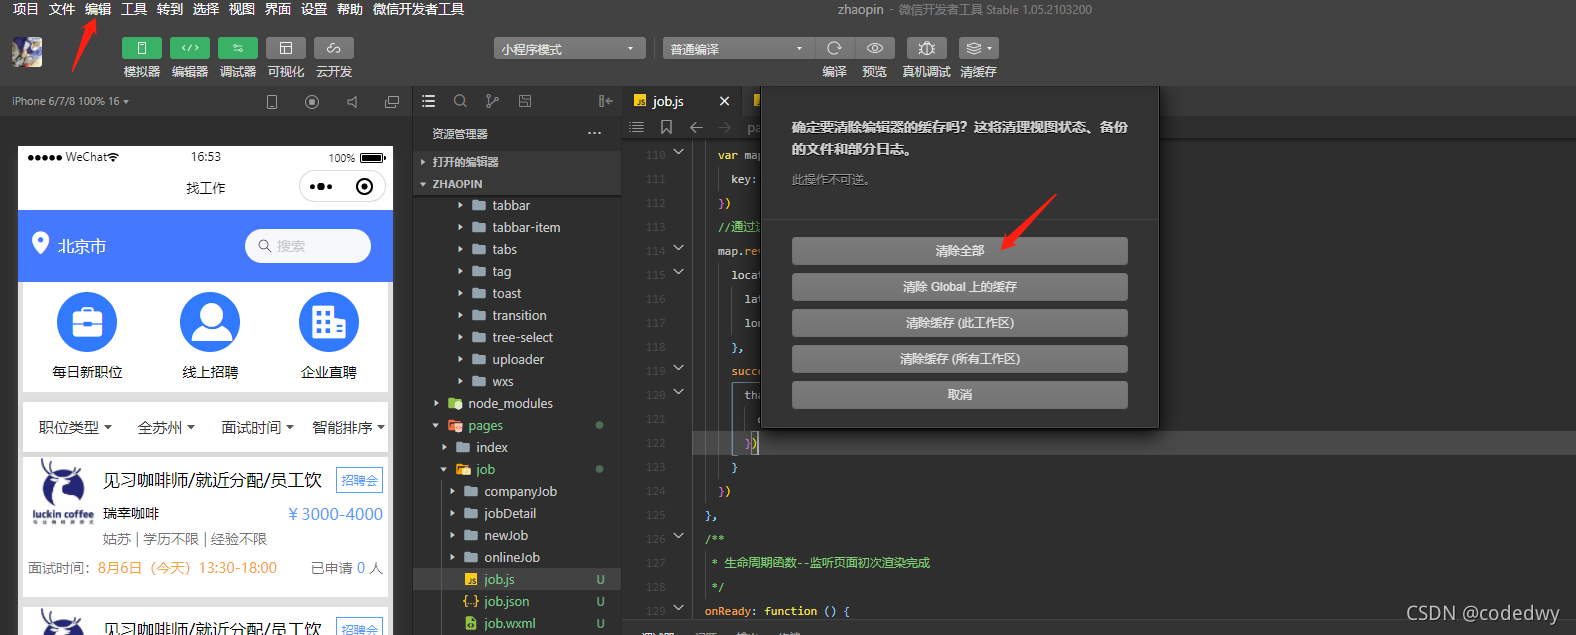Viewport: 1576px width, 635px height.
Task: Open the visualization tool button
Action: tap(286, 48)
